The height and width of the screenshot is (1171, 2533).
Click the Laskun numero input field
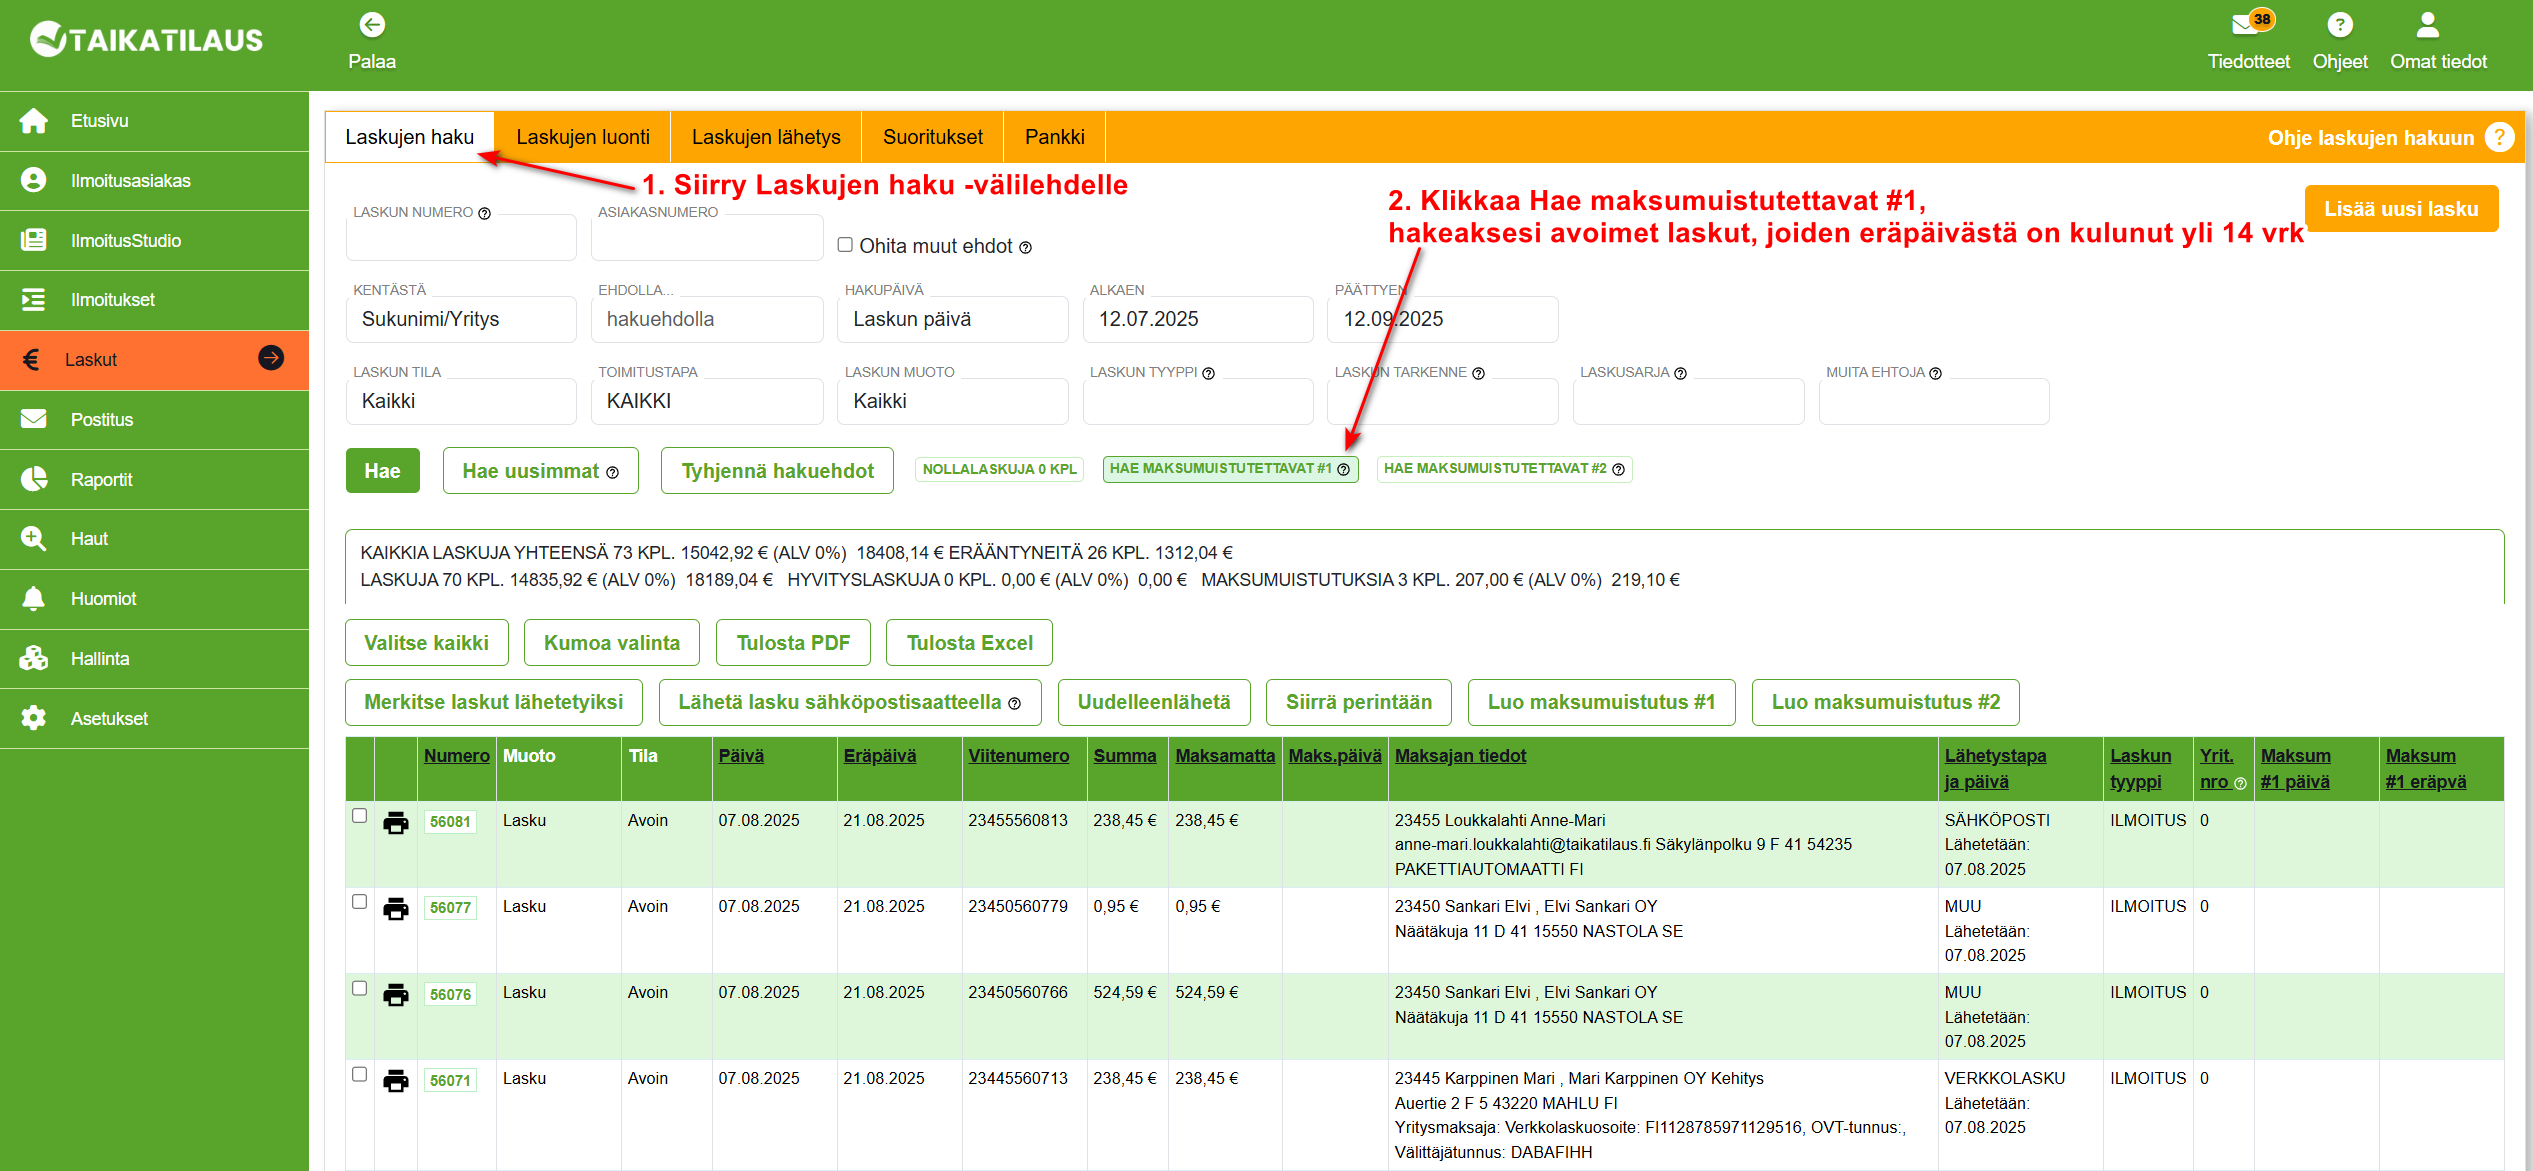[461, 237]
